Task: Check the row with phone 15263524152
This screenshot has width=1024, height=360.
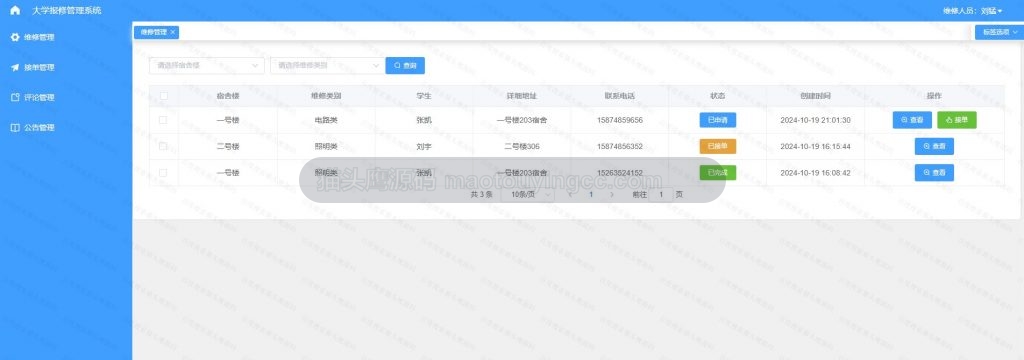Action: (x=163, y=172)
